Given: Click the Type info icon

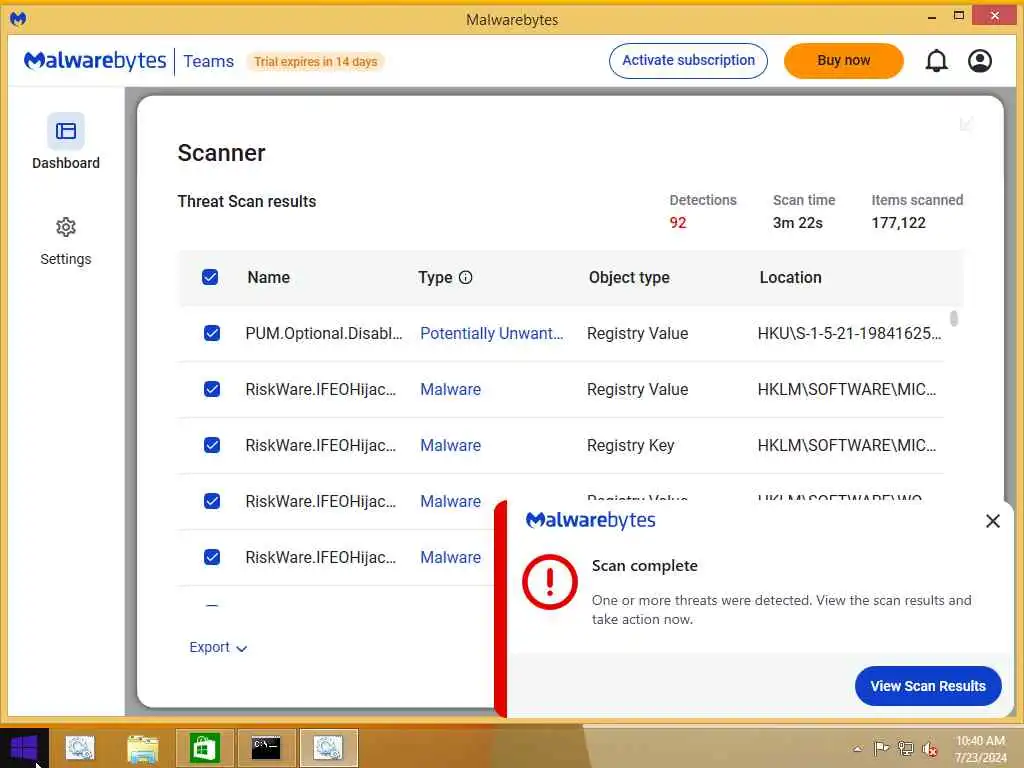Looking at the screenshot, I should click(x=466, y=278).
